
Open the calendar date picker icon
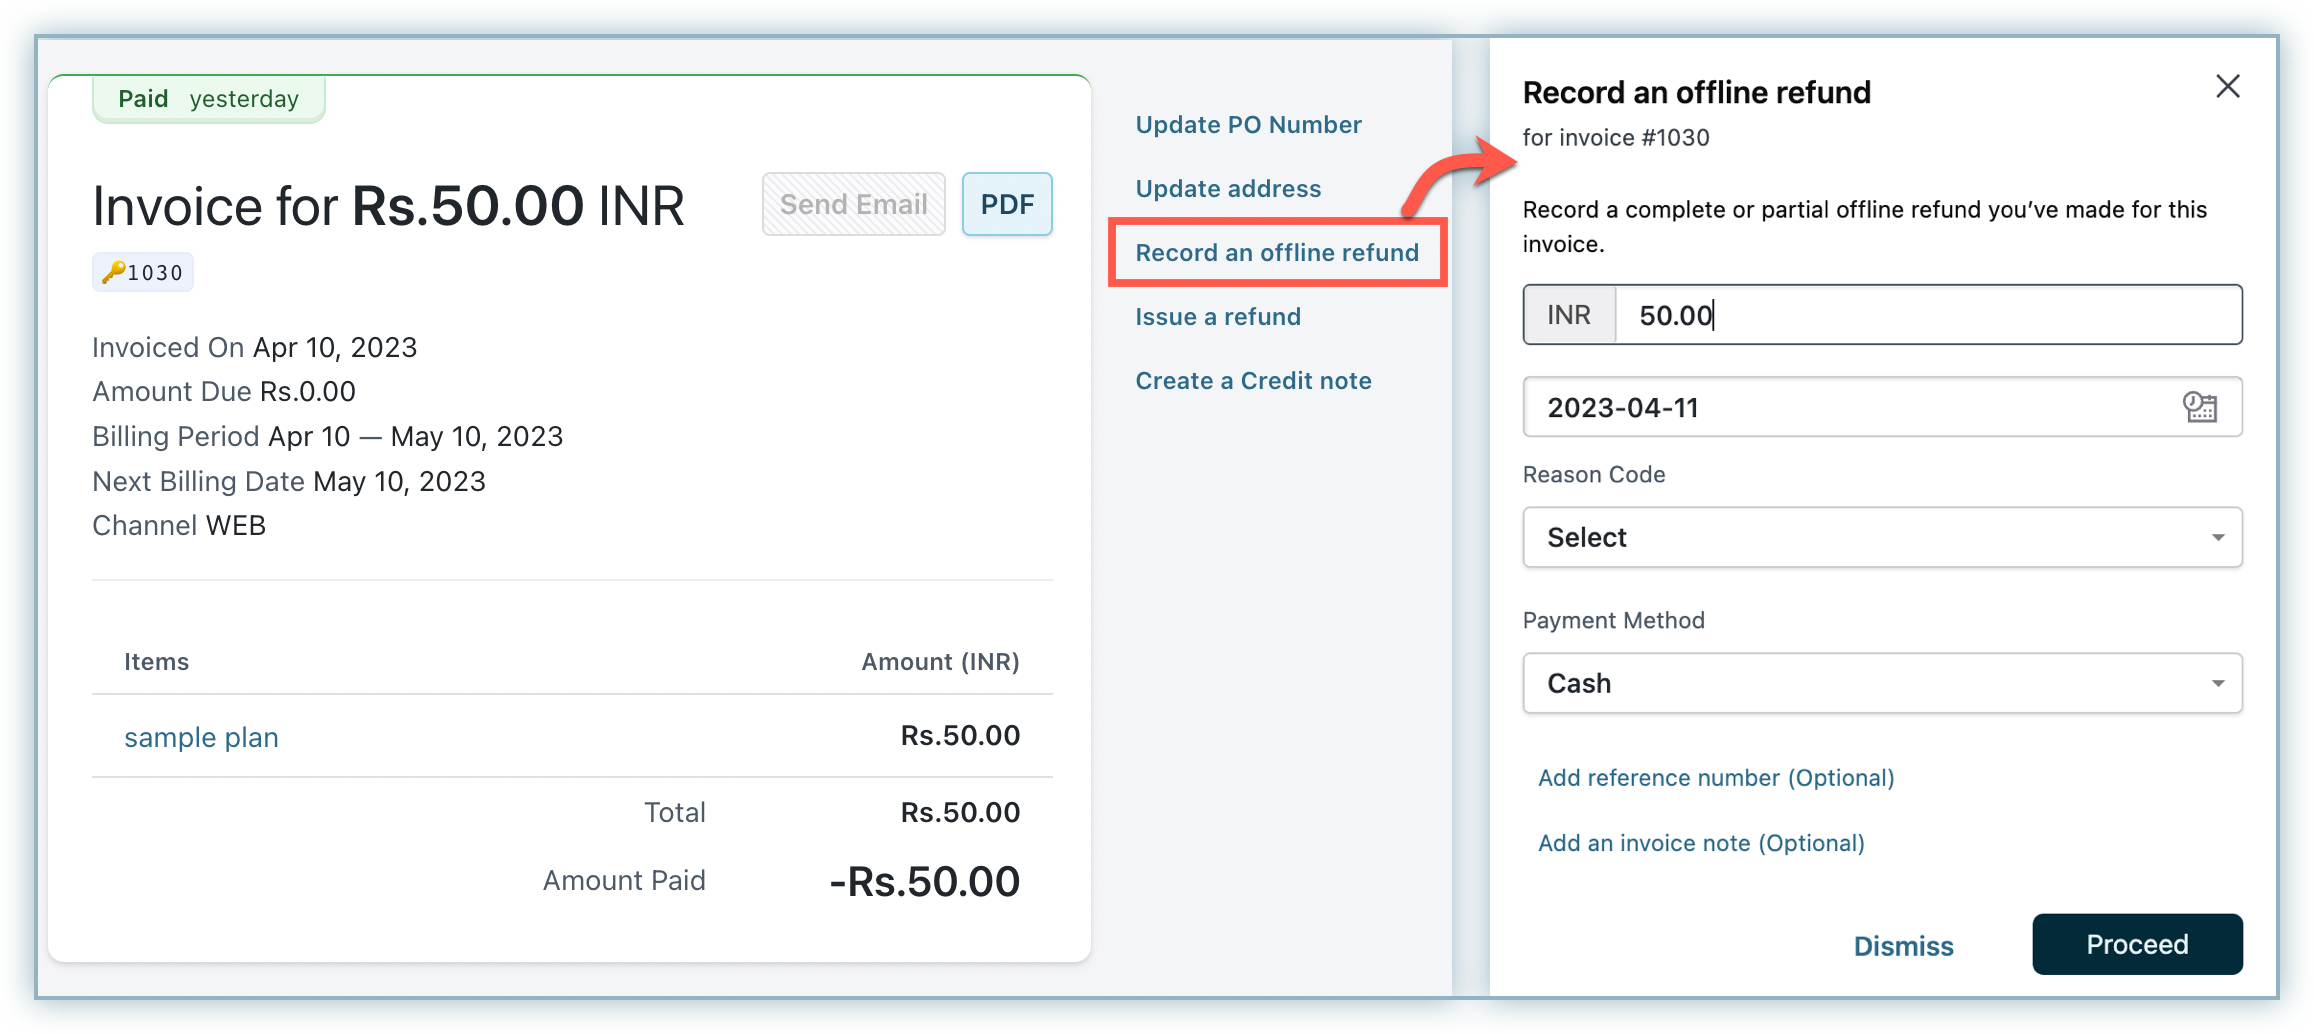tap(2199, 407)
